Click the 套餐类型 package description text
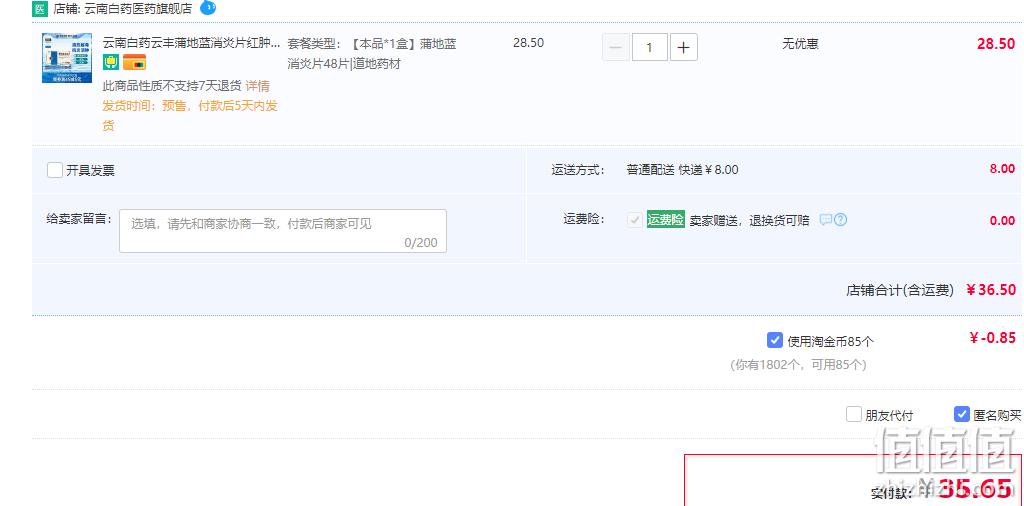 pos(372,54)
